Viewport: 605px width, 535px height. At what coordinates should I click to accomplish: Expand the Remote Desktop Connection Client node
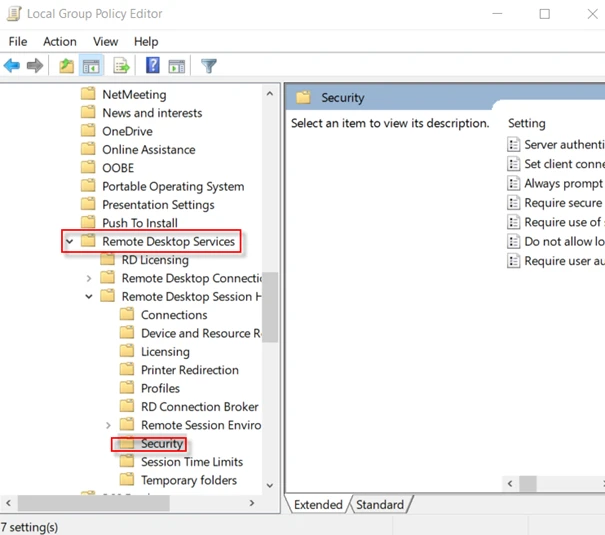(89, 278)
